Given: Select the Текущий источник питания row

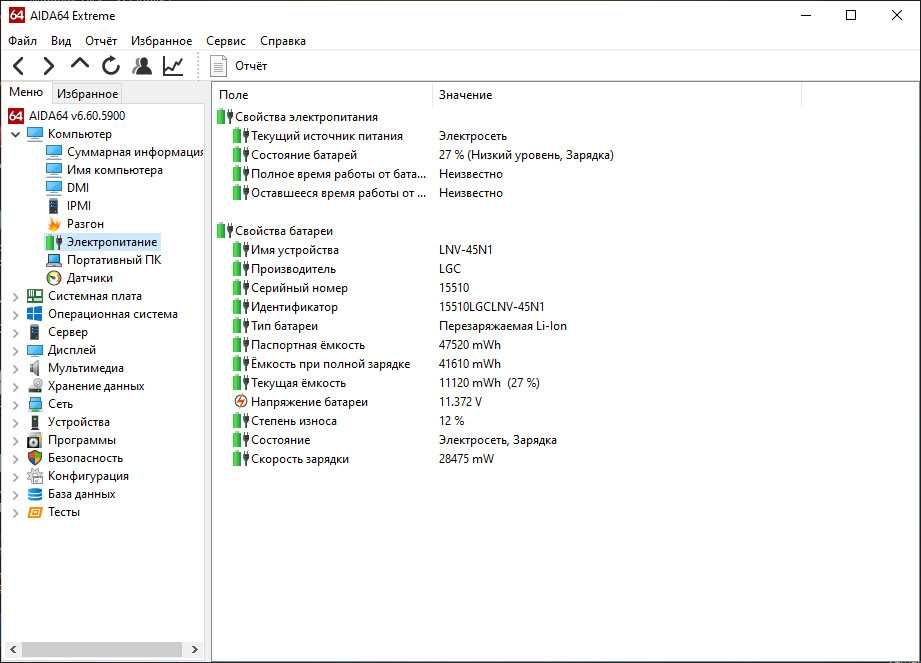Looking at the screenshot, I should click(327, 136).
